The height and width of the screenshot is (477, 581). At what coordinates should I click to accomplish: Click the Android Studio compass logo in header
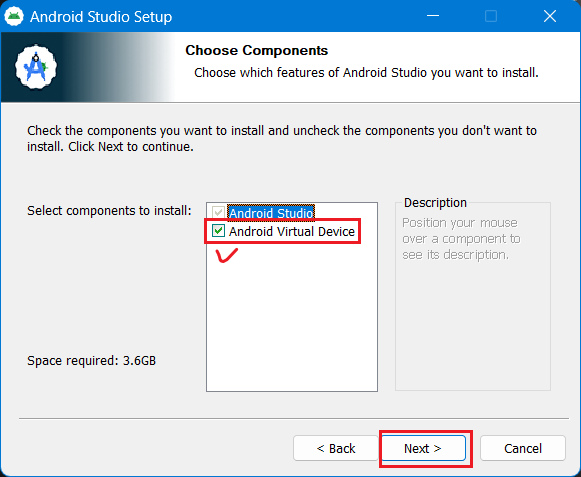[x=36, y=67]
